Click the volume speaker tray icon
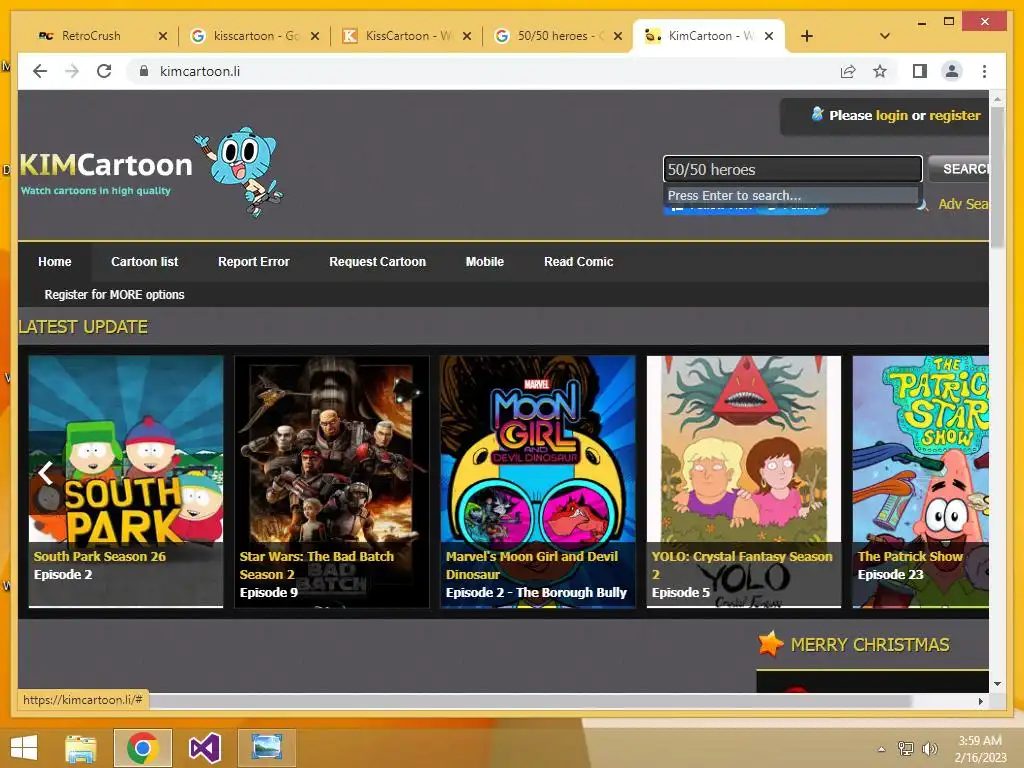This screenshot has height=768, width=1024. [x=929, y=749]
